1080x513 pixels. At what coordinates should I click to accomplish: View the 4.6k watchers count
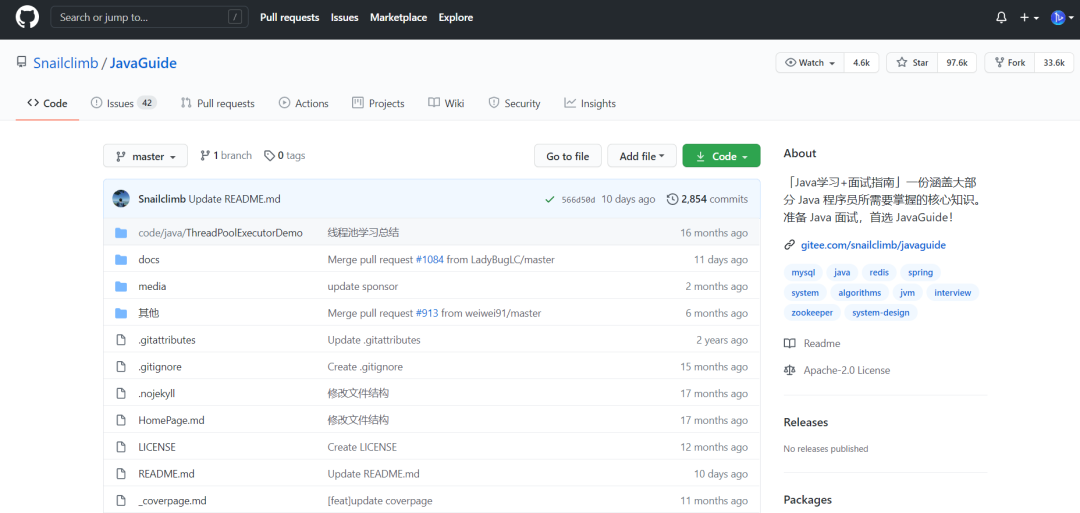[861, 63]
